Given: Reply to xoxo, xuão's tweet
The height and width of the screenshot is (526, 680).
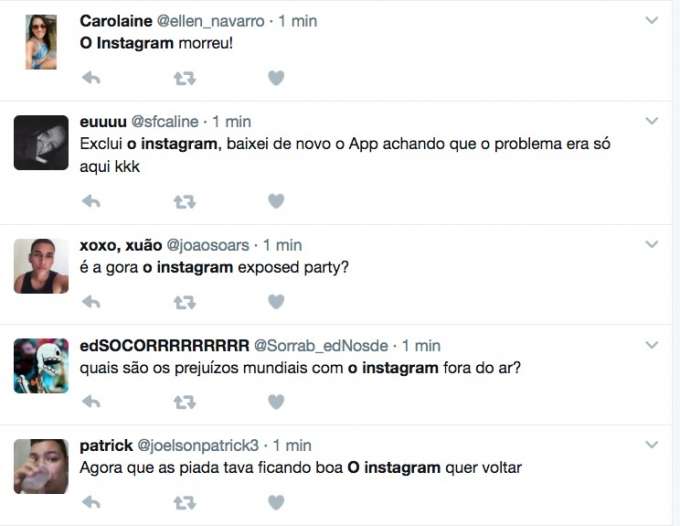Looking at the screenshot, I should (x=90, y=301).
